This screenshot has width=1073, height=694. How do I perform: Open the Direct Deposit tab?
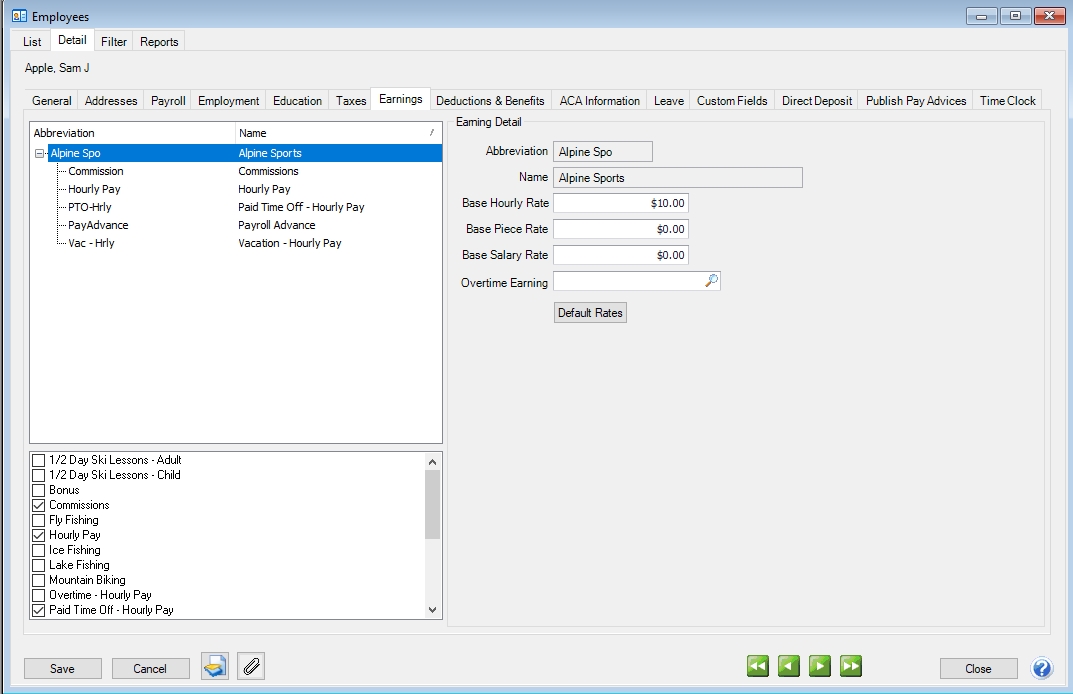[x=817, y=101]
